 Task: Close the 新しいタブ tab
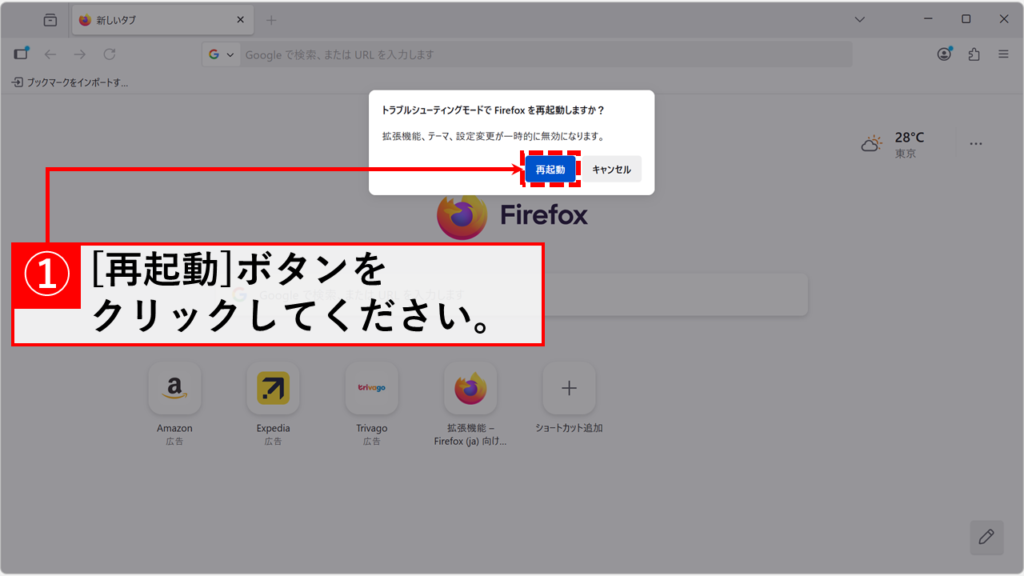click(x=240, y=20)
